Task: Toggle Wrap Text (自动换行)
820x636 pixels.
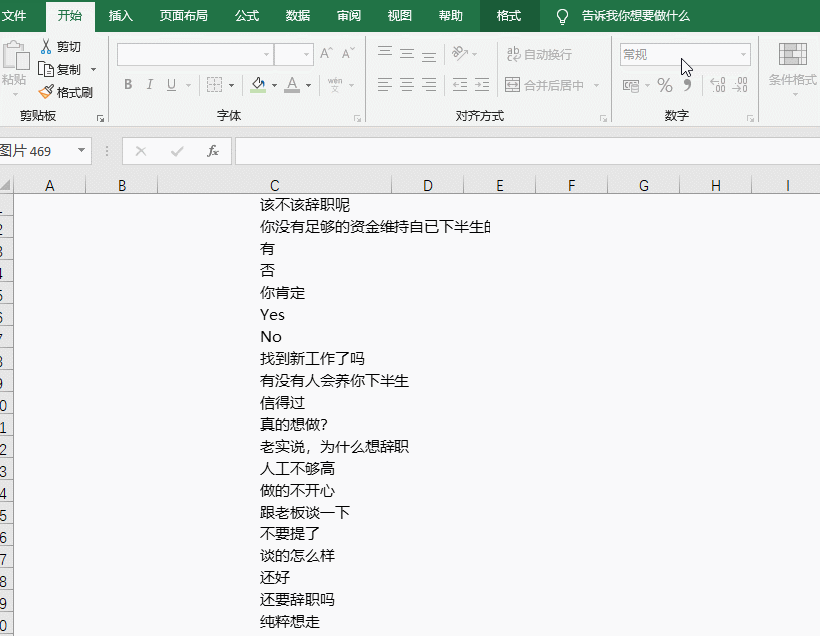Action: pos(539,54)
